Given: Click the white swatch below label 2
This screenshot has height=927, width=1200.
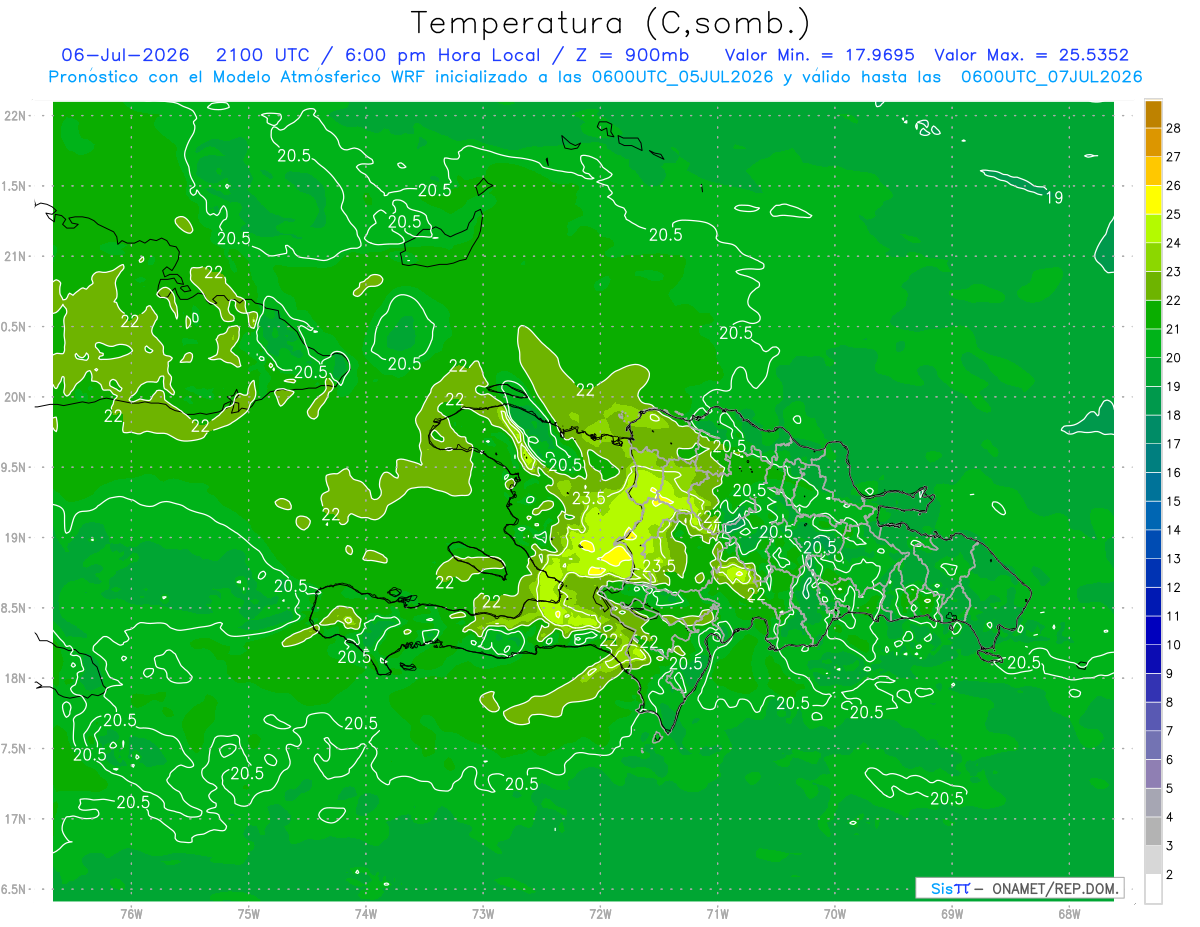Looking at the screenshot, I should (x=1153, y=889).
